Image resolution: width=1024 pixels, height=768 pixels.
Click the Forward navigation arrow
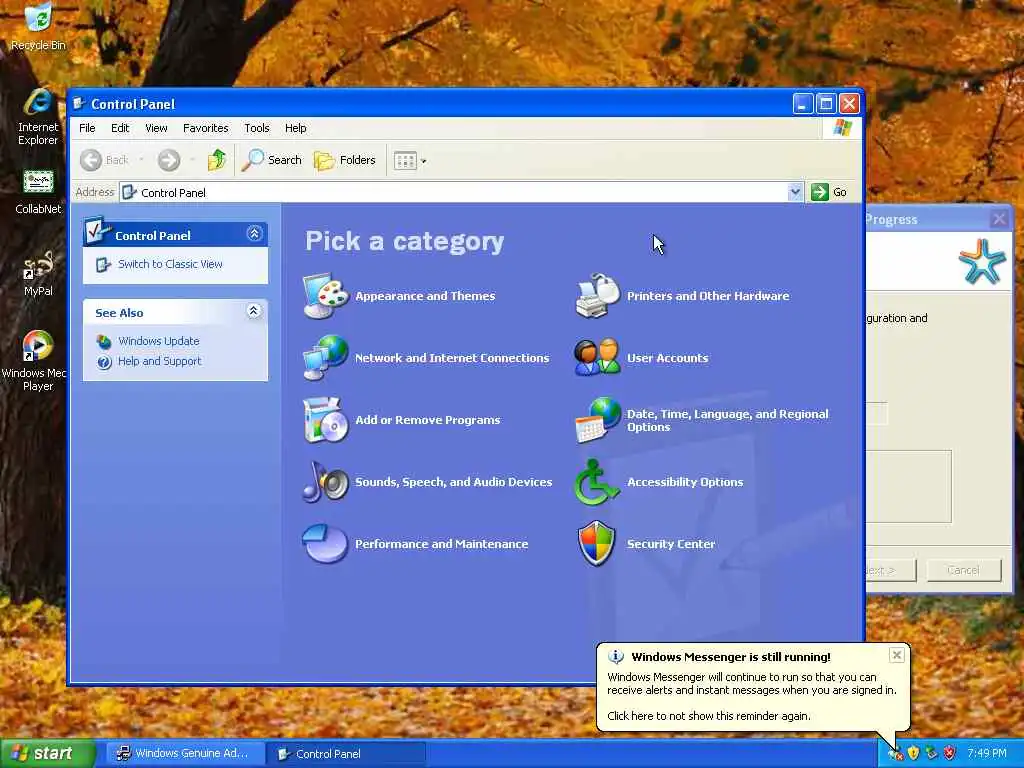[x=169, y=160]
